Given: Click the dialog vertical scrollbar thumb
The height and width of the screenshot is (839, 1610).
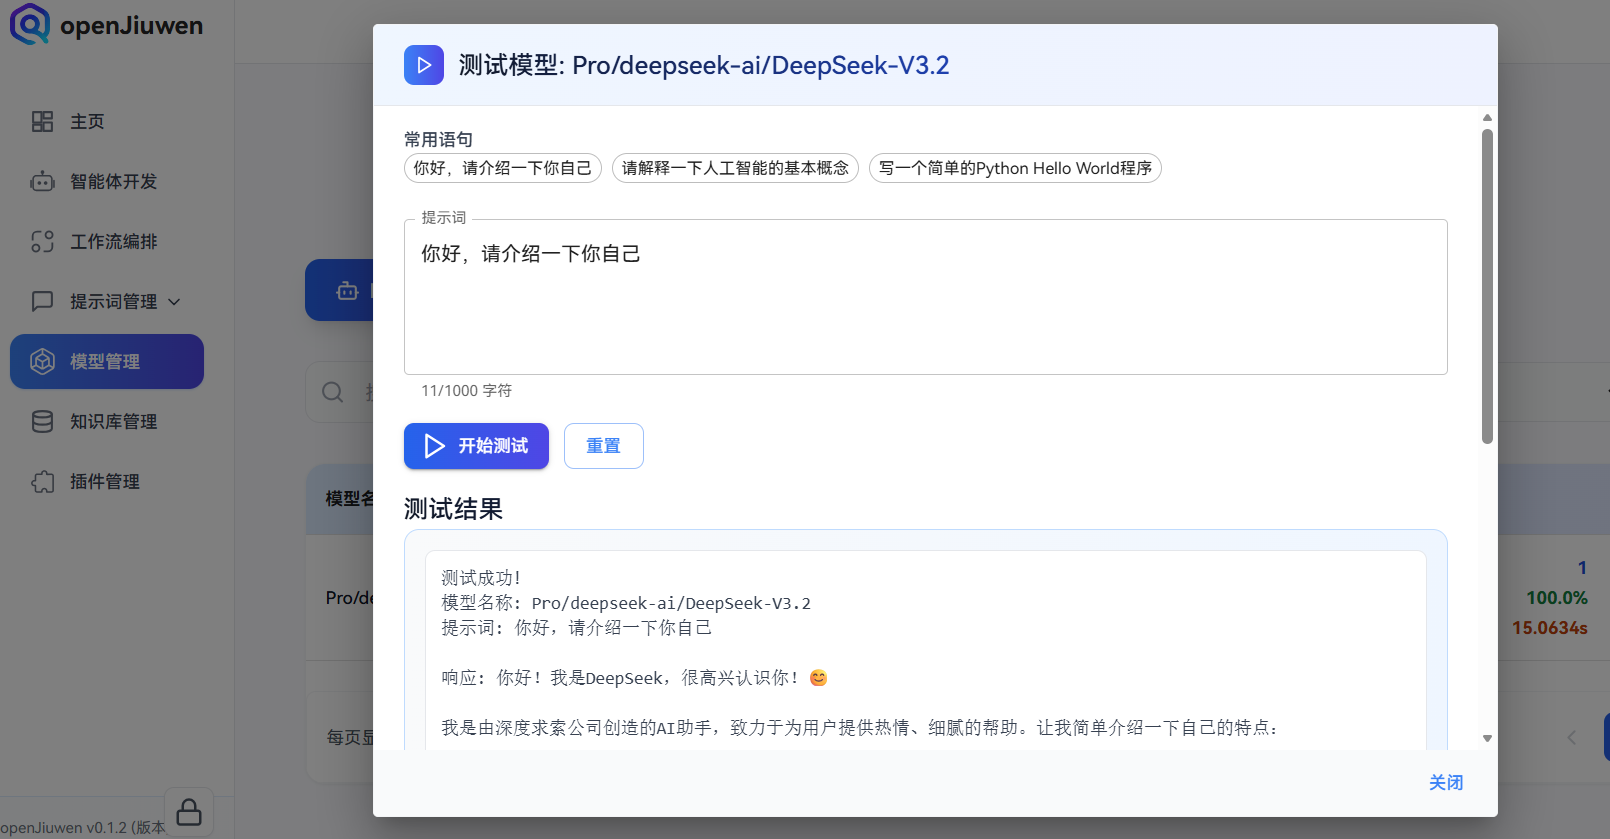Looking at the screenshot, I should pyautogui.click(x=1487, y=285).
